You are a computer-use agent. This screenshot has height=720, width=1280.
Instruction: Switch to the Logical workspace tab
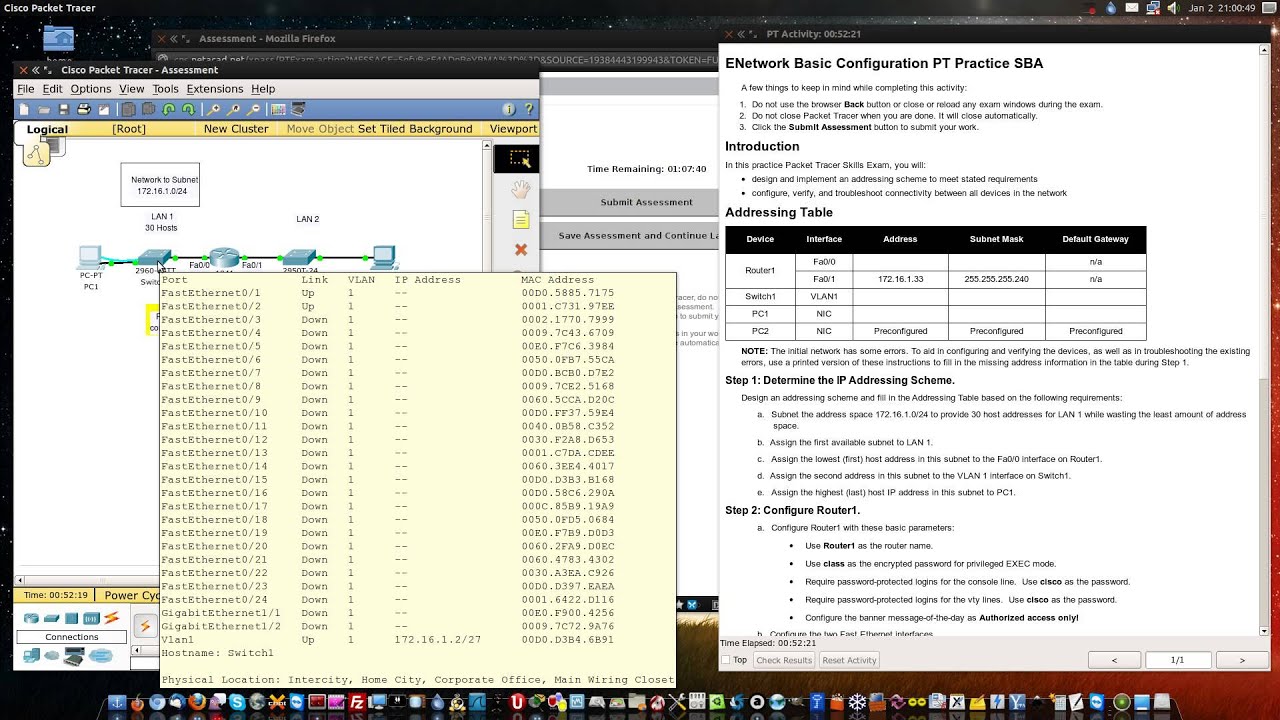click(47, 129)
